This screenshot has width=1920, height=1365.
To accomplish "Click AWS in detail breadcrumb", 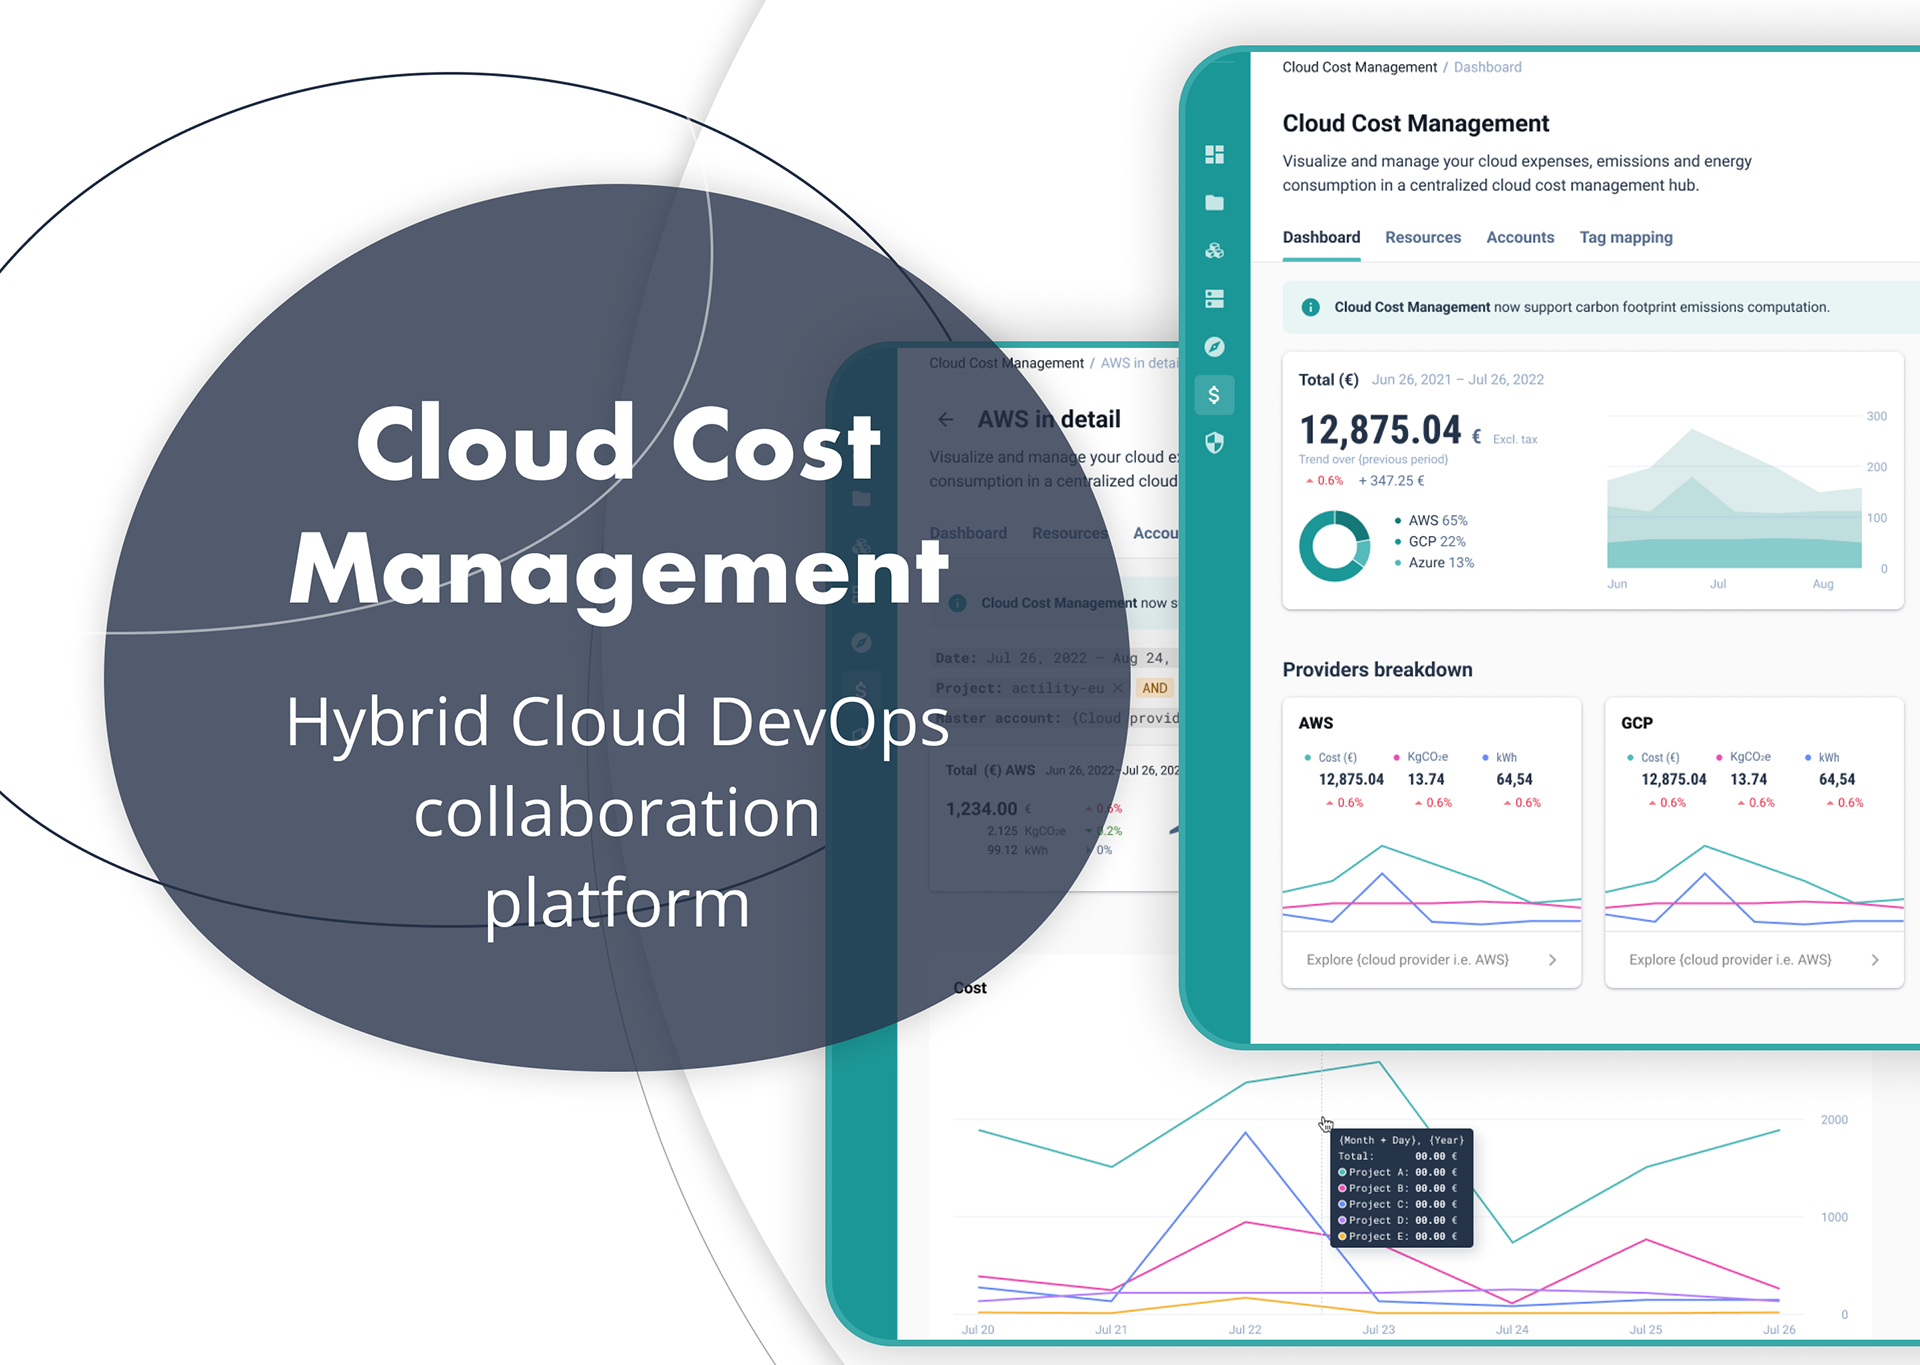I will point(1140,363).
